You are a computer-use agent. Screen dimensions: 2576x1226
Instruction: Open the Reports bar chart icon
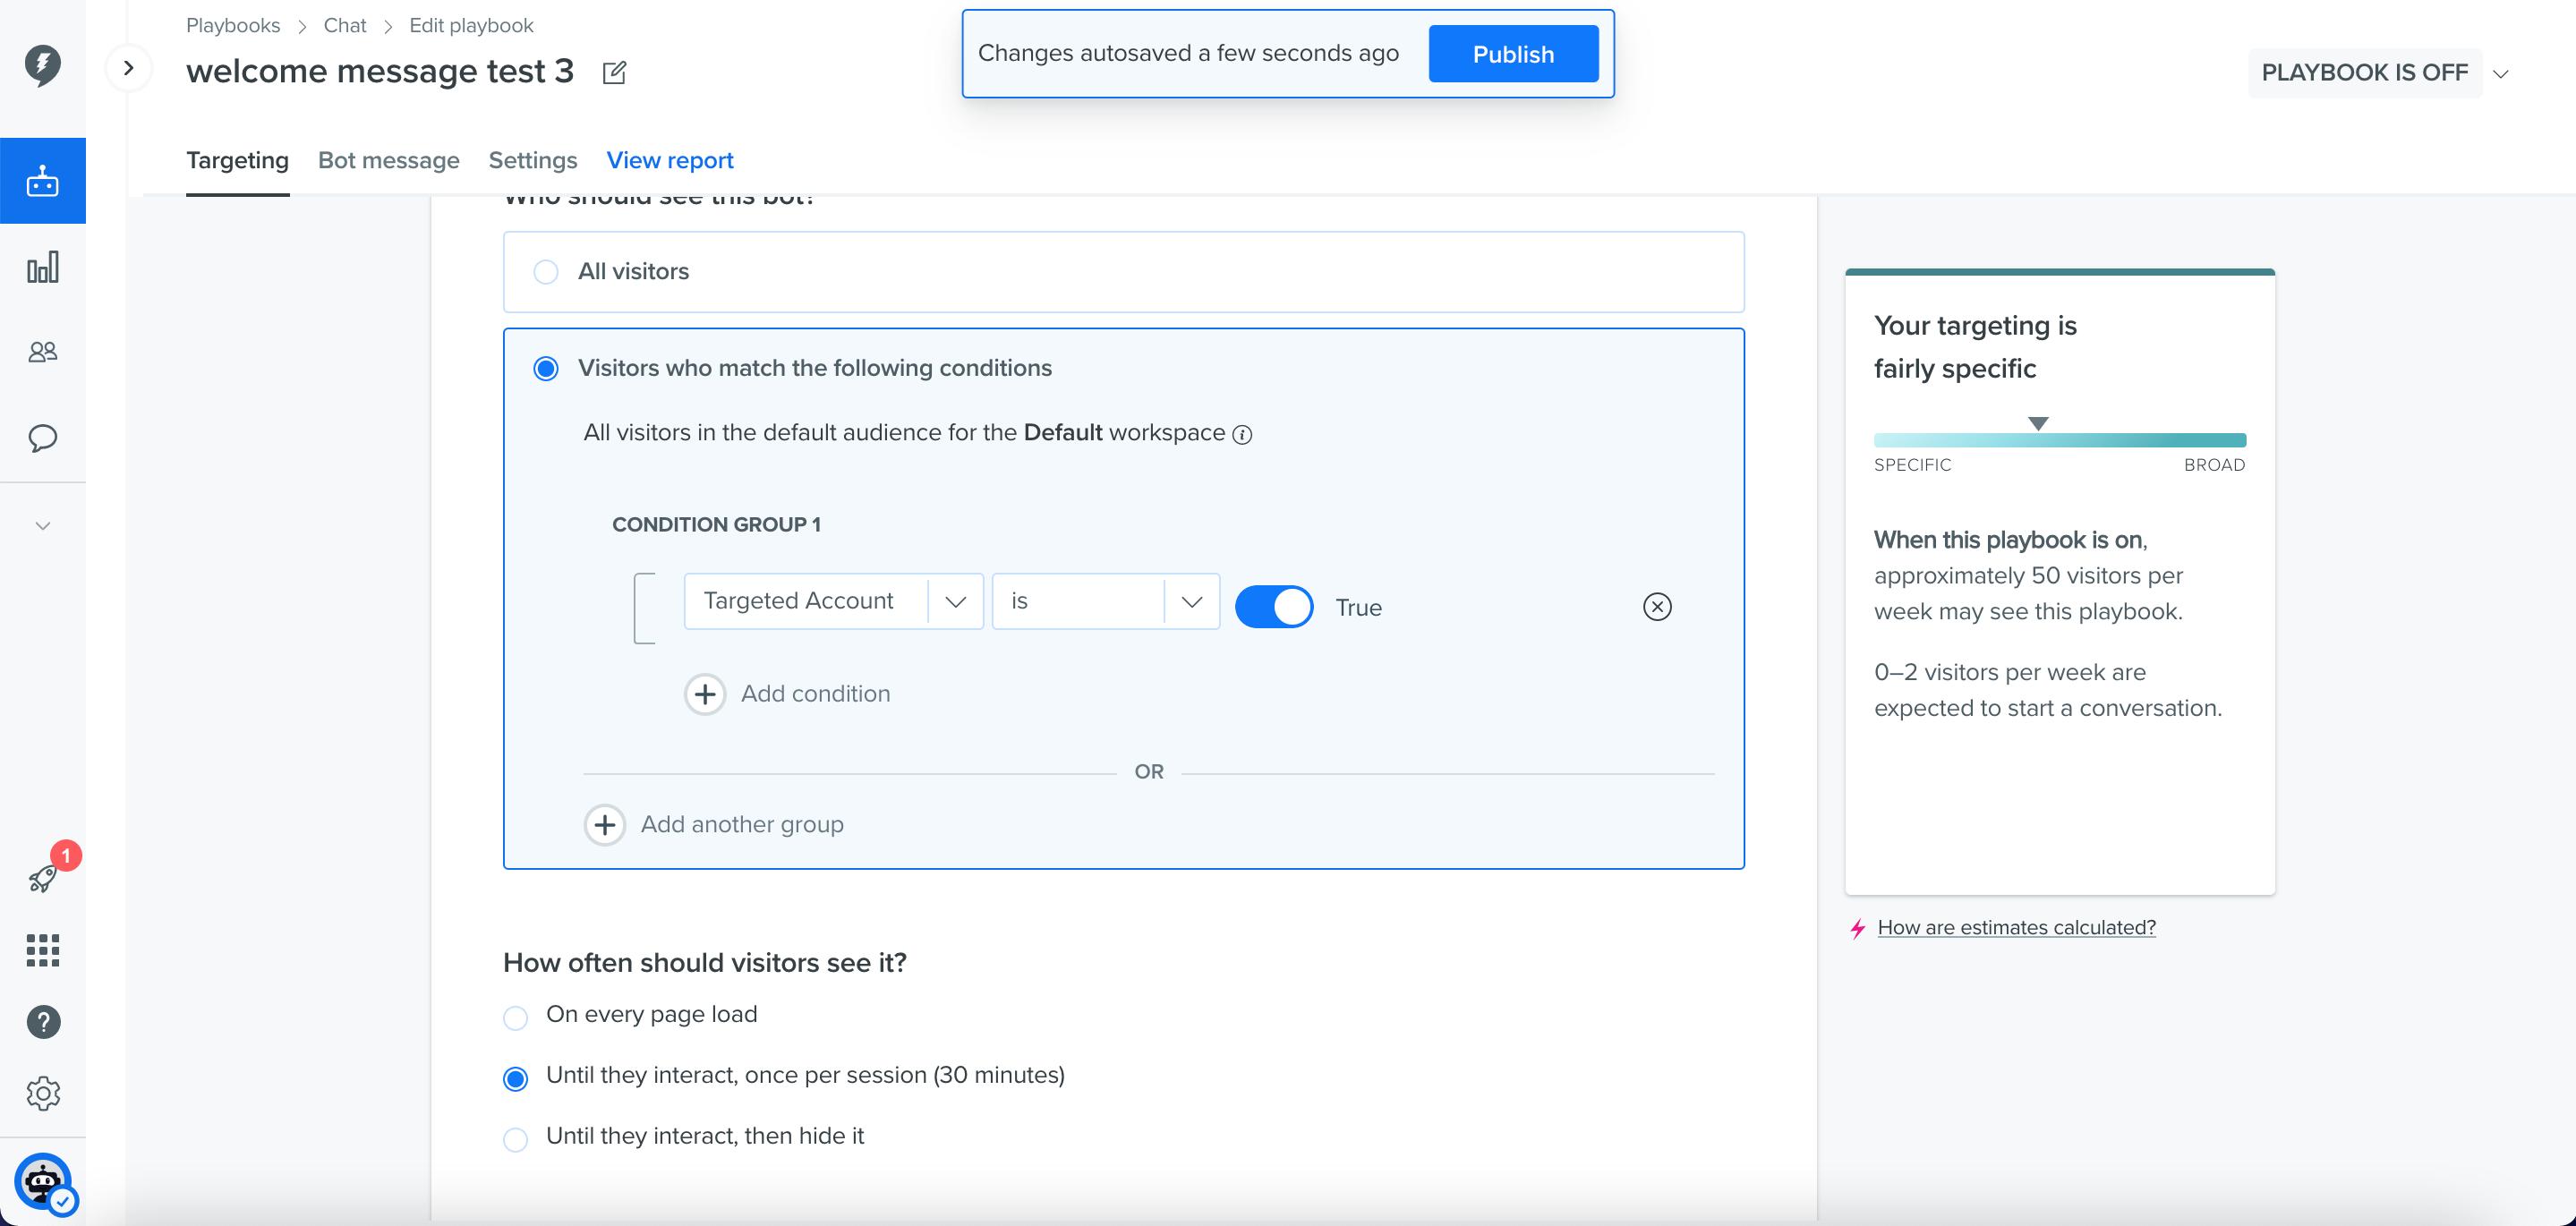[43, 267]
